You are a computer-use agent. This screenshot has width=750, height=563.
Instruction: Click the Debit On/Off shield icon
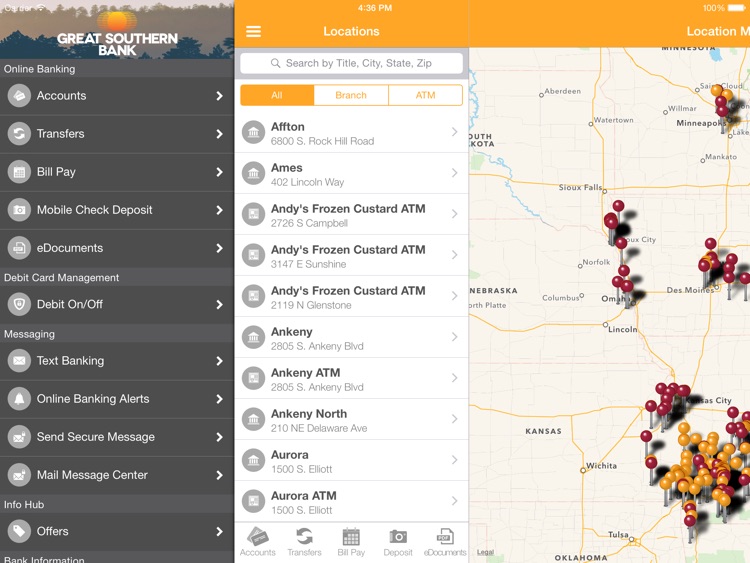[x=19, y=304]
